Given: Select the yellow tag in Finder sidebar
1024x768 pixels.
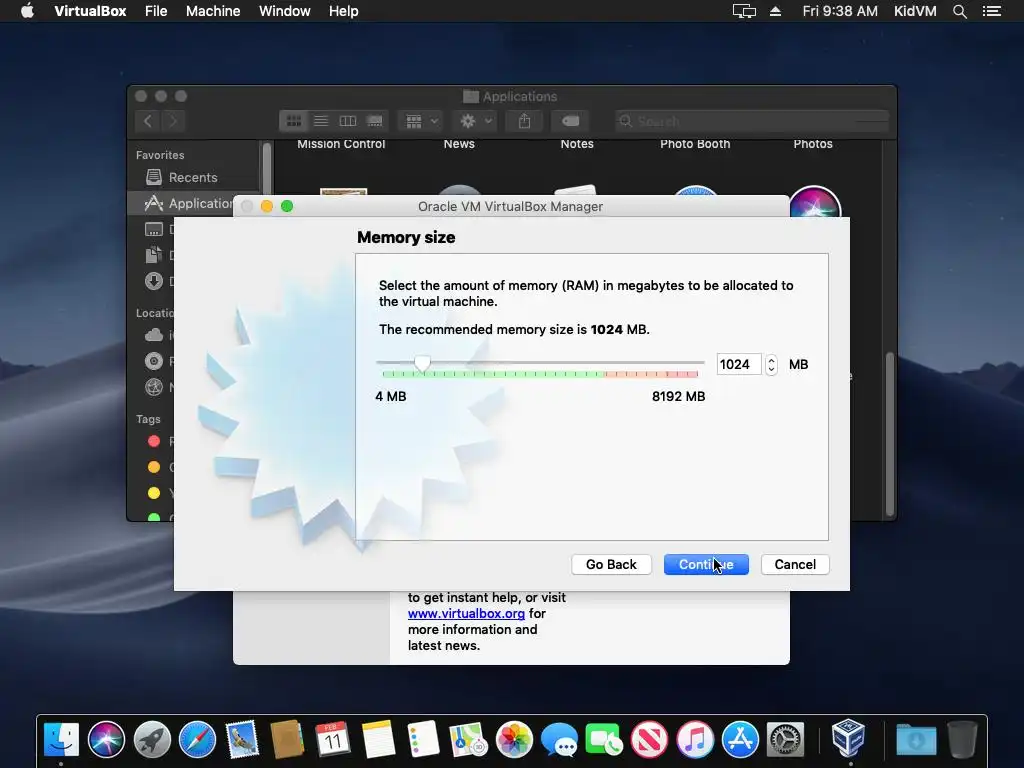Looking at the screenshot, I should tap(154, 493).
